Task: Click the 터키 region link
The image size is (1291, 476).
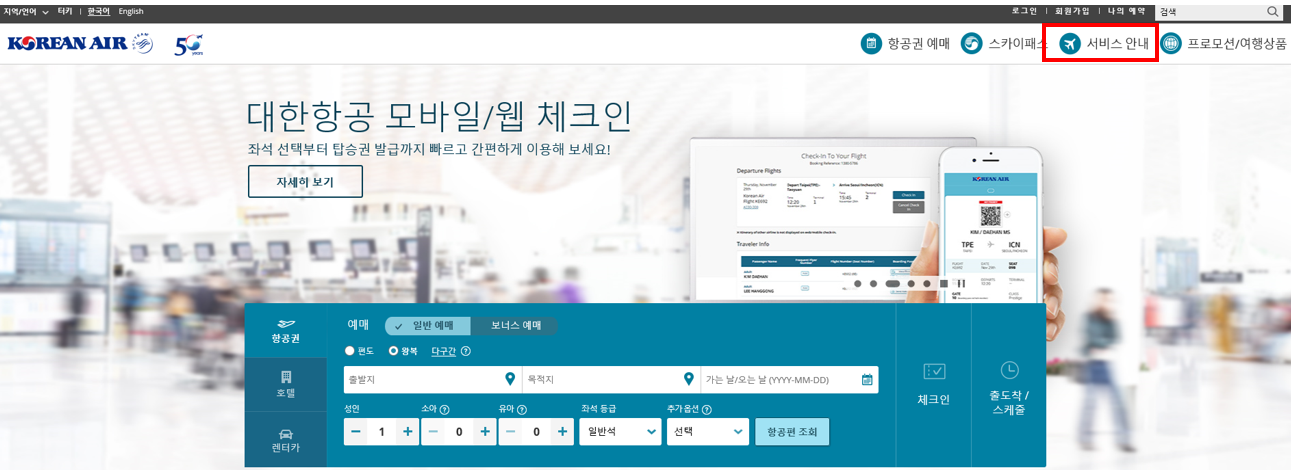Action: coord(65,11)
